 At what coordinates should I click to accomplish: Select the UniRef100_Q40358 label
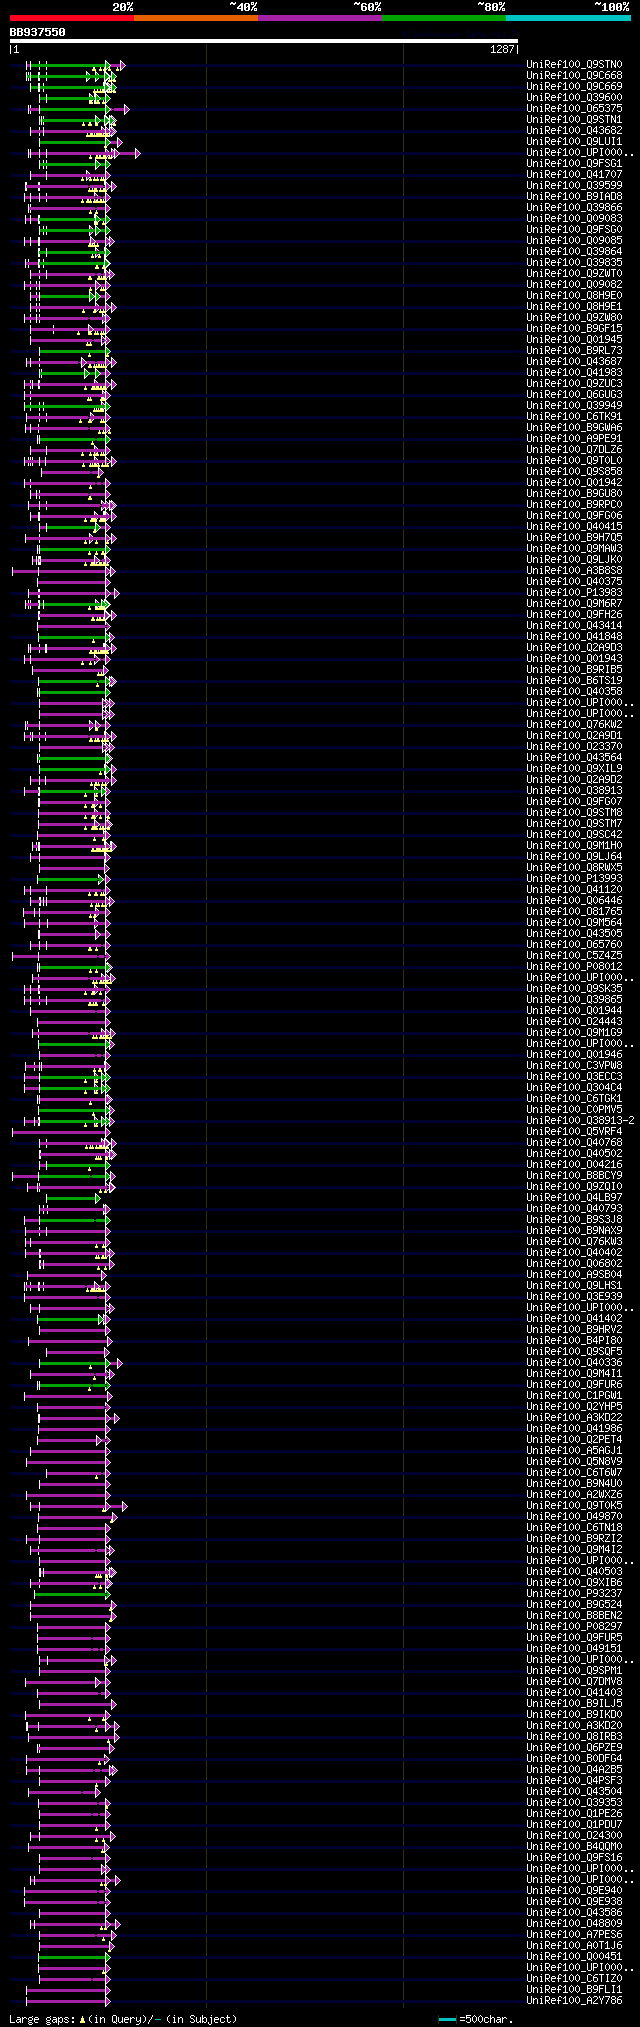pos(574,692)
